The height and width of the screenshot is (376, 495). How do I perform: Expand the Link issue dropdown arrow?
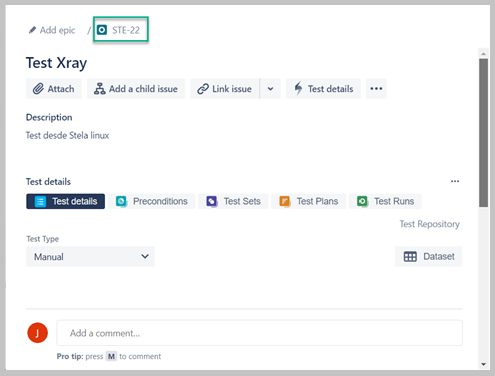click(270, 89)
